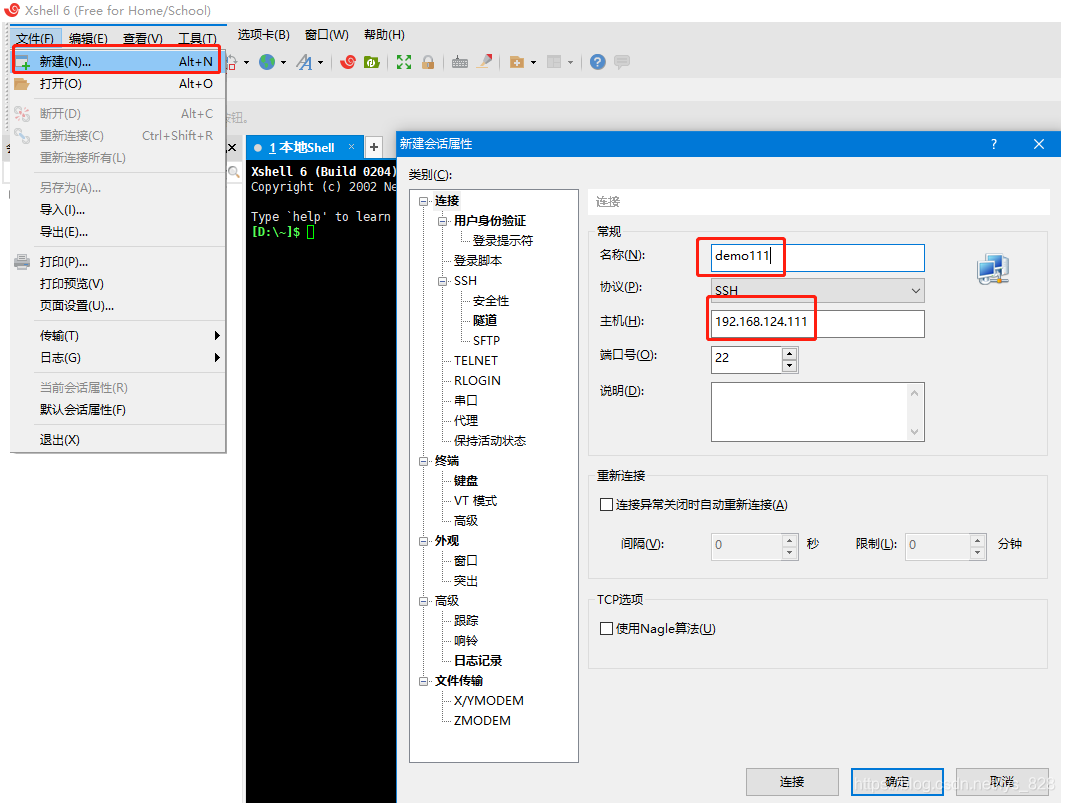Open the font A toolbar icon
The height and width of the screenshot is (803, 1065).
click(304, 62)
